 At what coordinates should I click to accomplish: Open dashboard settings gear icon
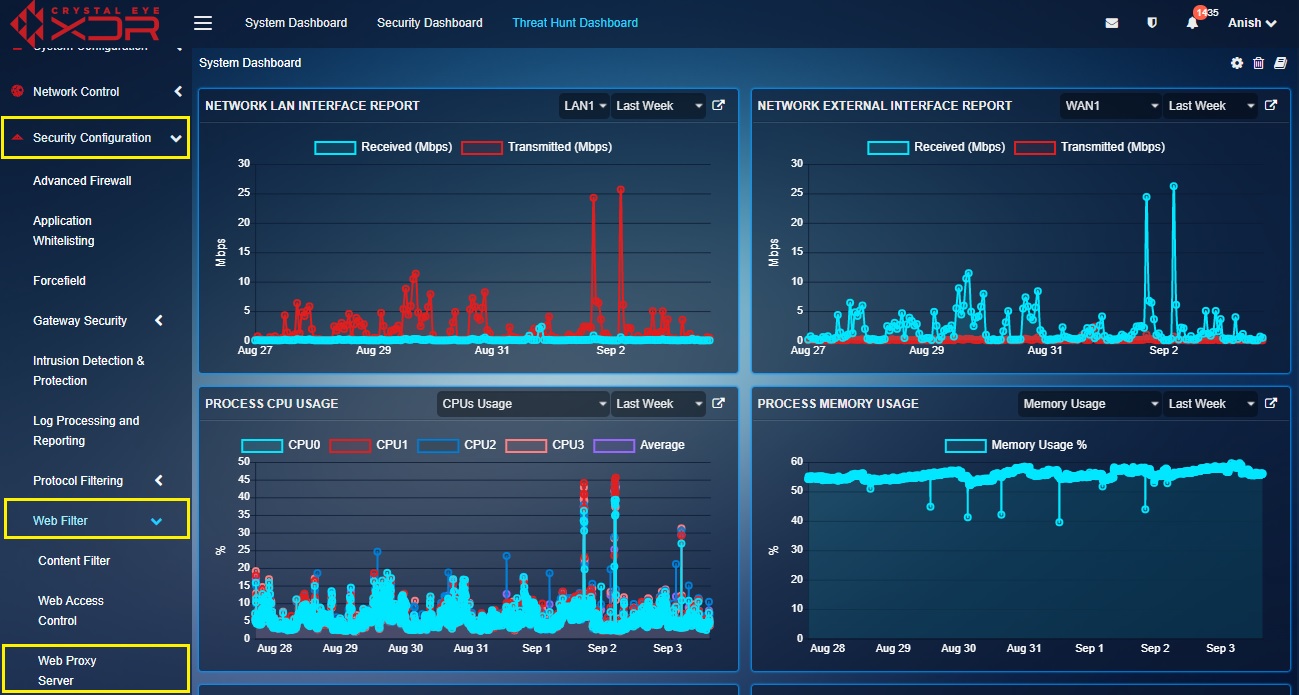pos(1237,63)
